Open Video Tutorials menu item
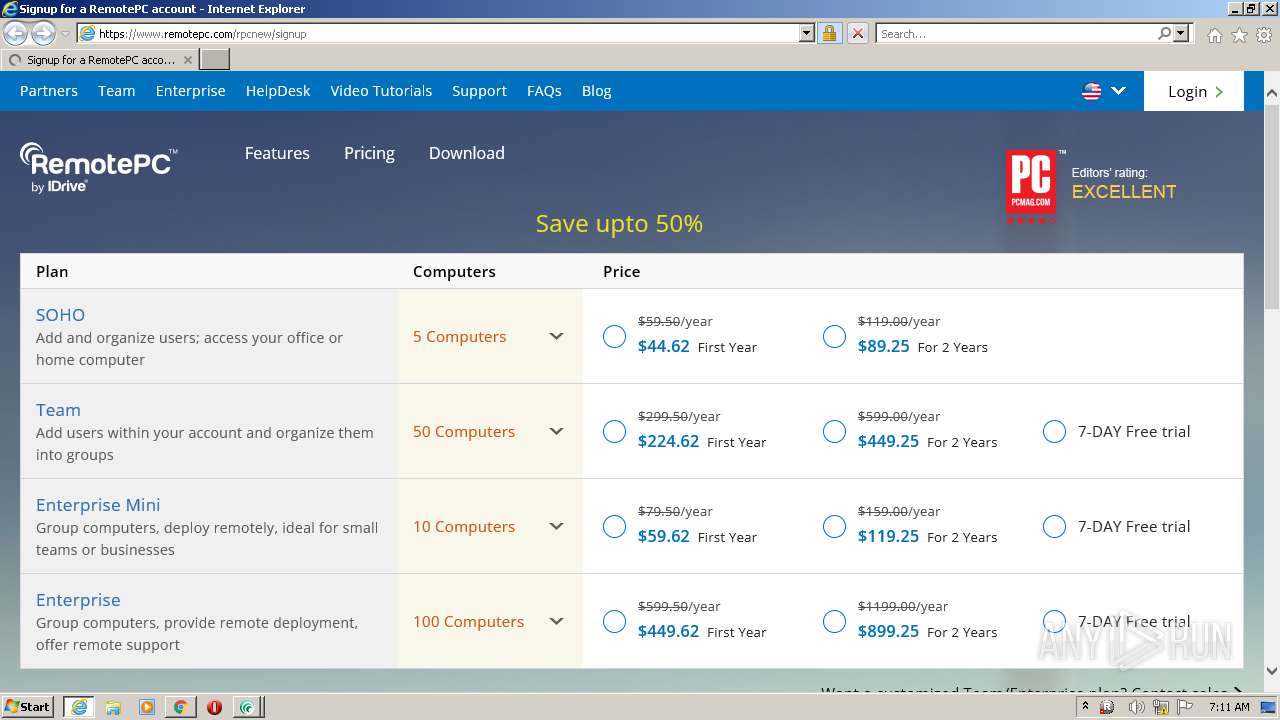 pos(381,91)
